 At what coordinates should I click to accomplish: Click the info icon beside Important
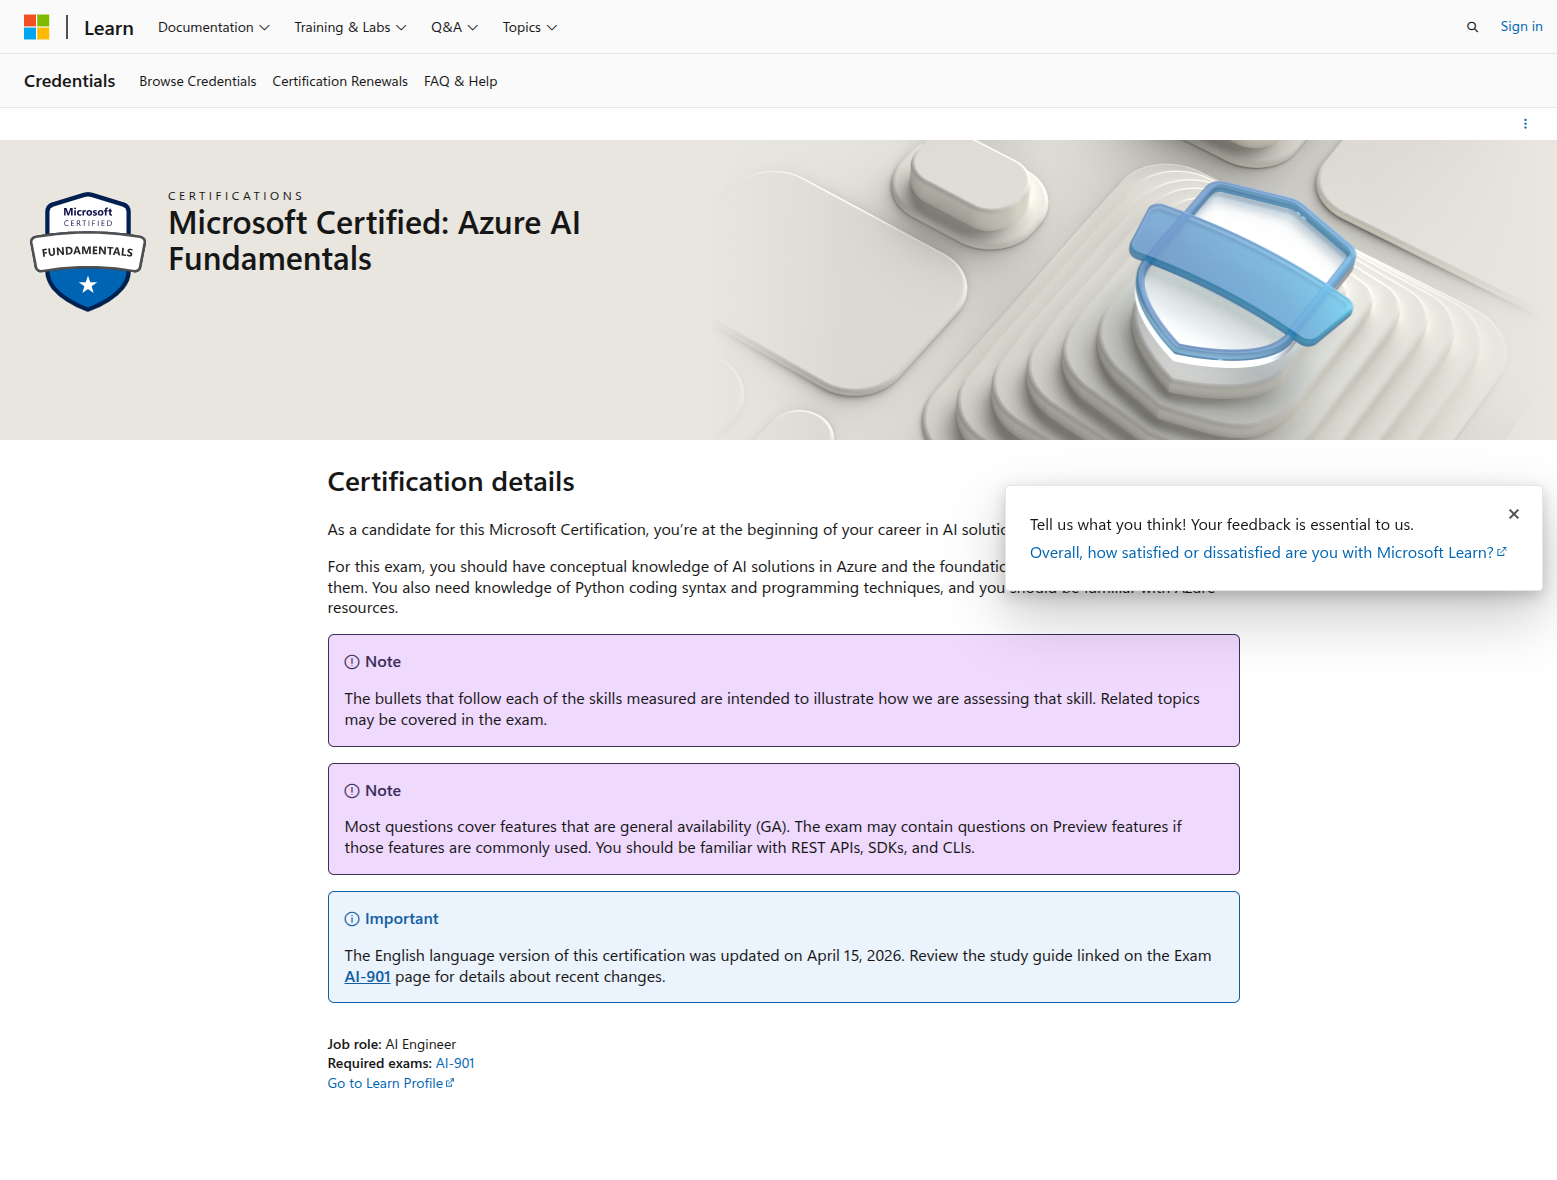[x=352, y=919]
